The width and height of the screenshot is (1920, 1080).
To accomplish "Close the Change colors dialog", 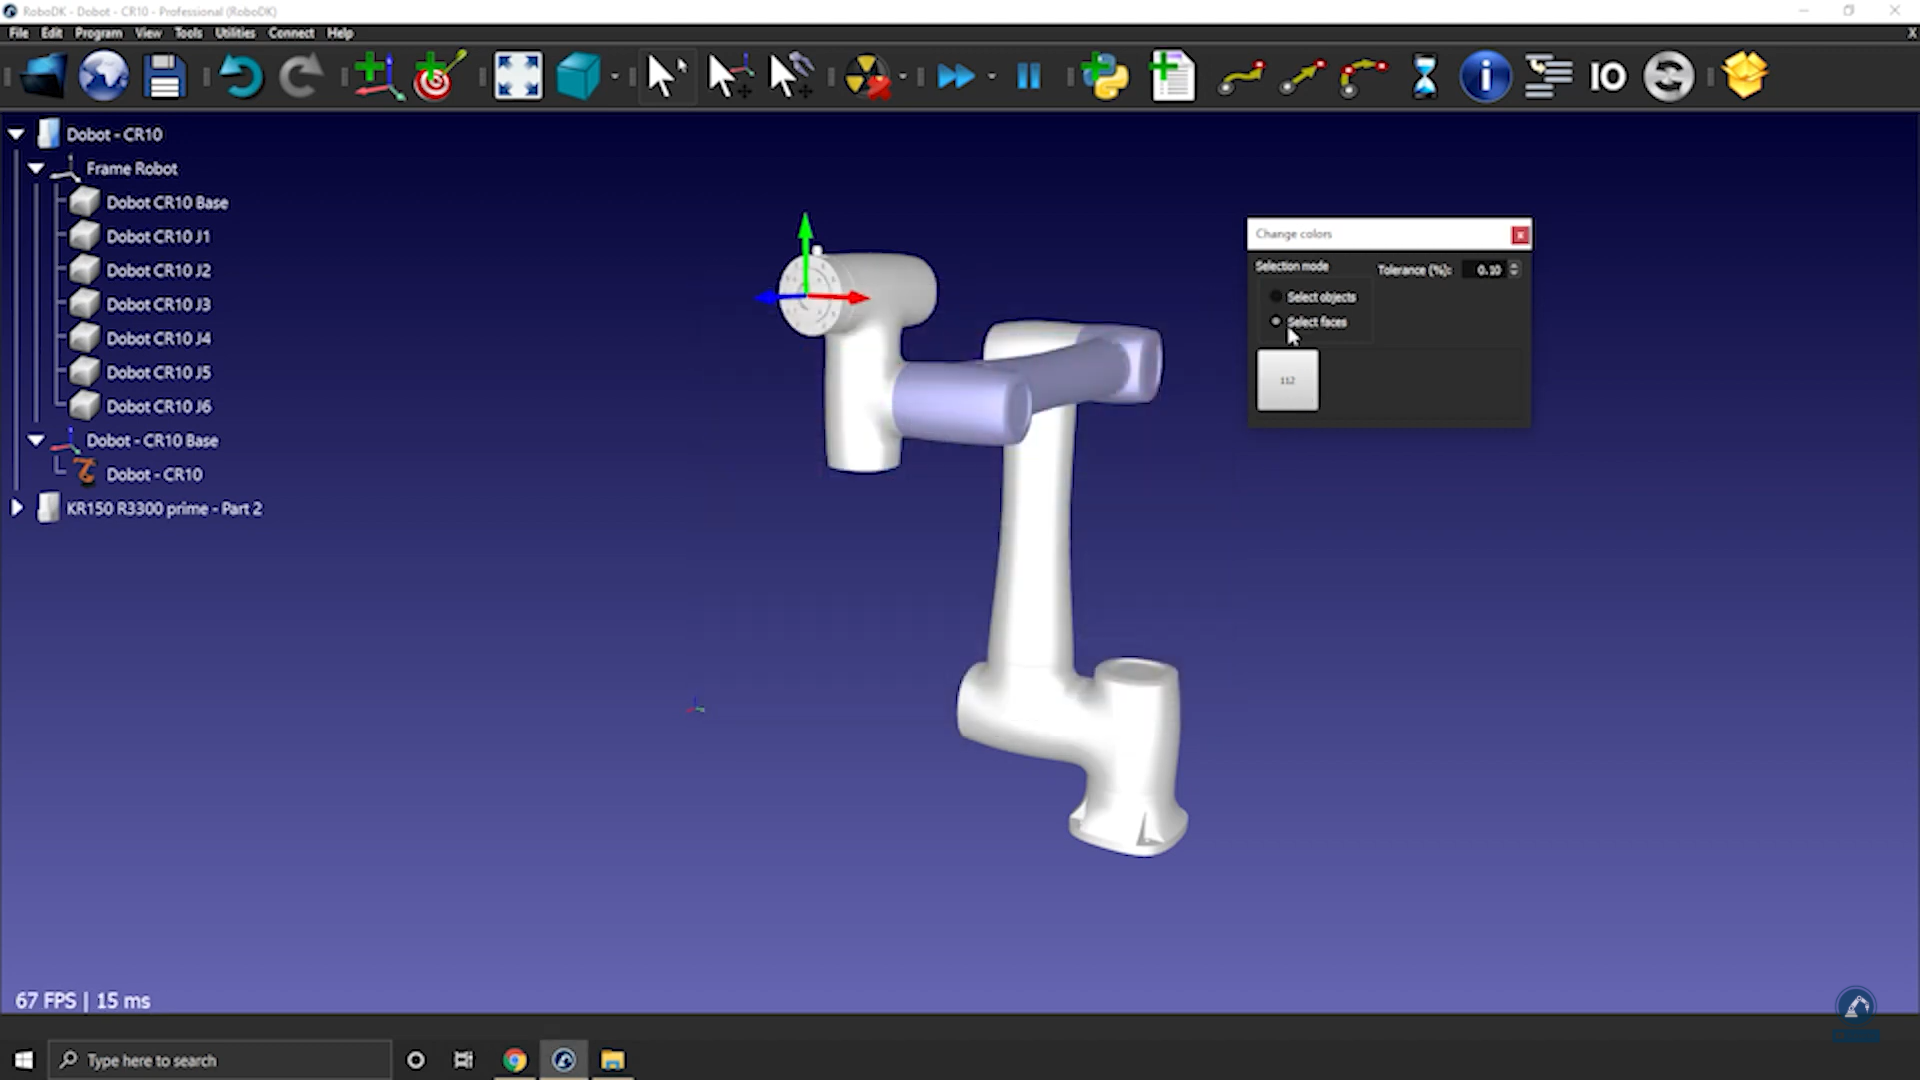I will pyautogui.click(x=1519, y=235).
